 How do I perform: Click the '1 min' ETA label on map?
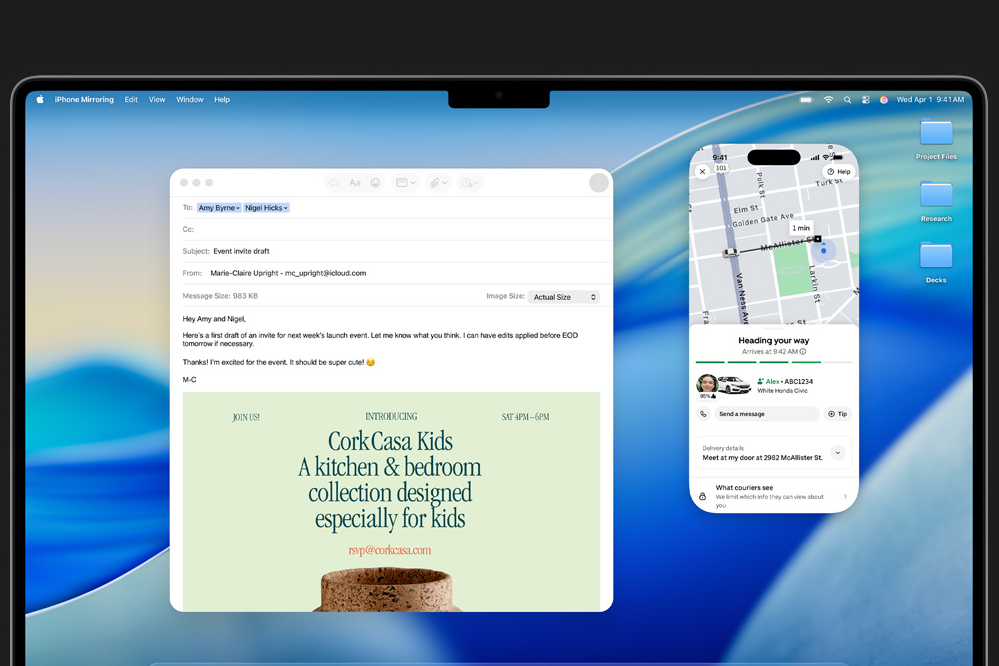point(801,228)
